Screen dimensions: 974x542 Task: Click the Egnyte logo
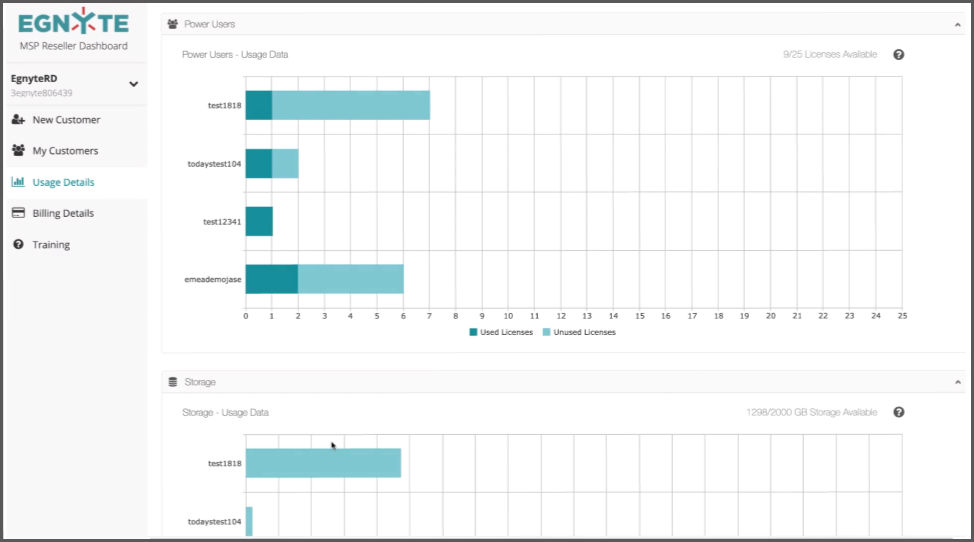pos(74,21)
